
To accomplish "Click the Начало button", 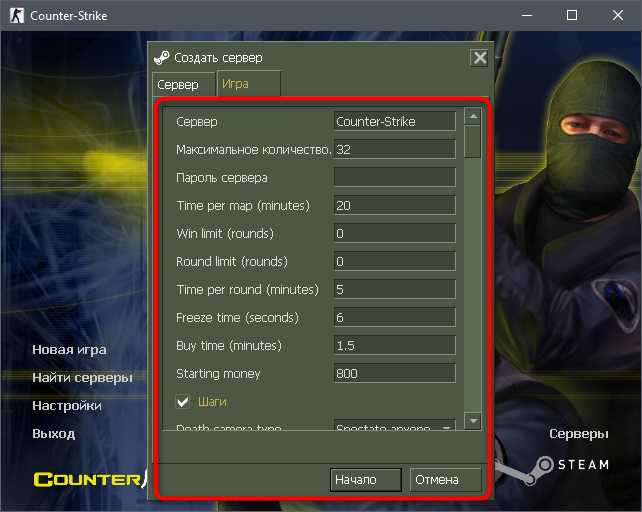I will point(366,480).
